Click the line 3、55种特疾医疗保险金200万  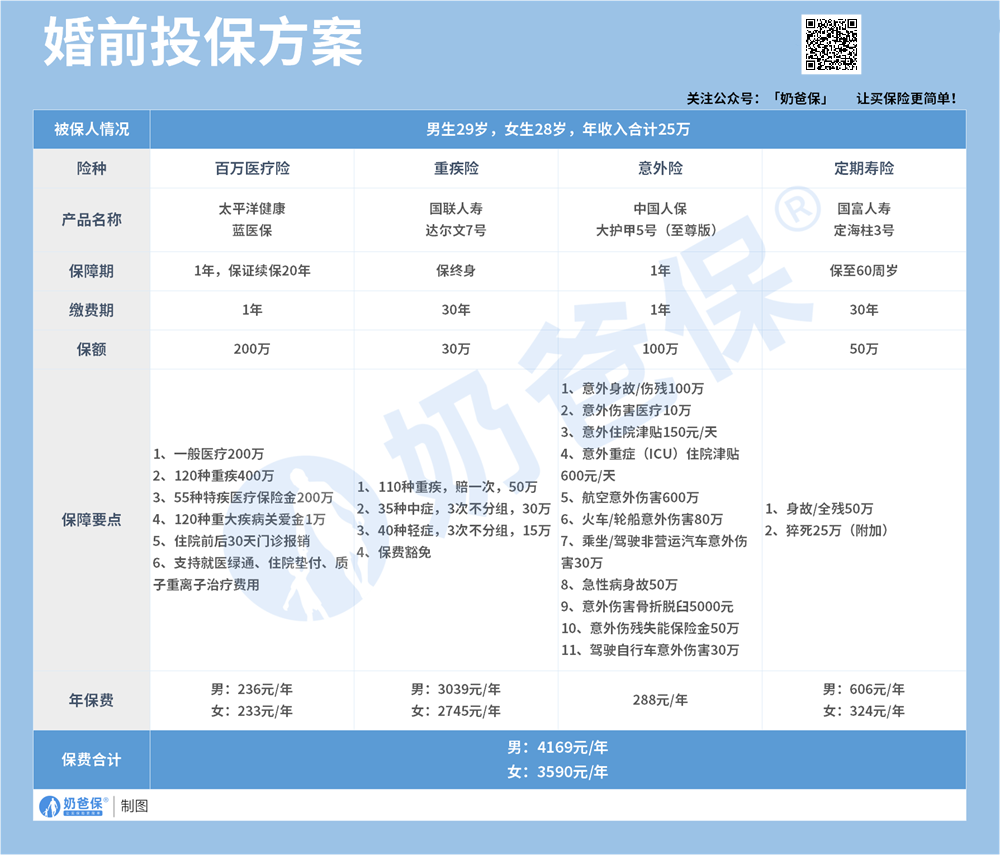coord(243,497)
